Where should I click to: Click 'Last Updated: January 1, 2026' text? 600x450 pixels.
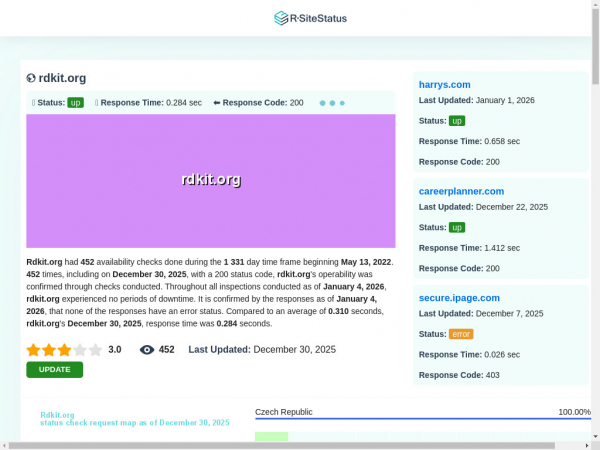click(477, 100)
